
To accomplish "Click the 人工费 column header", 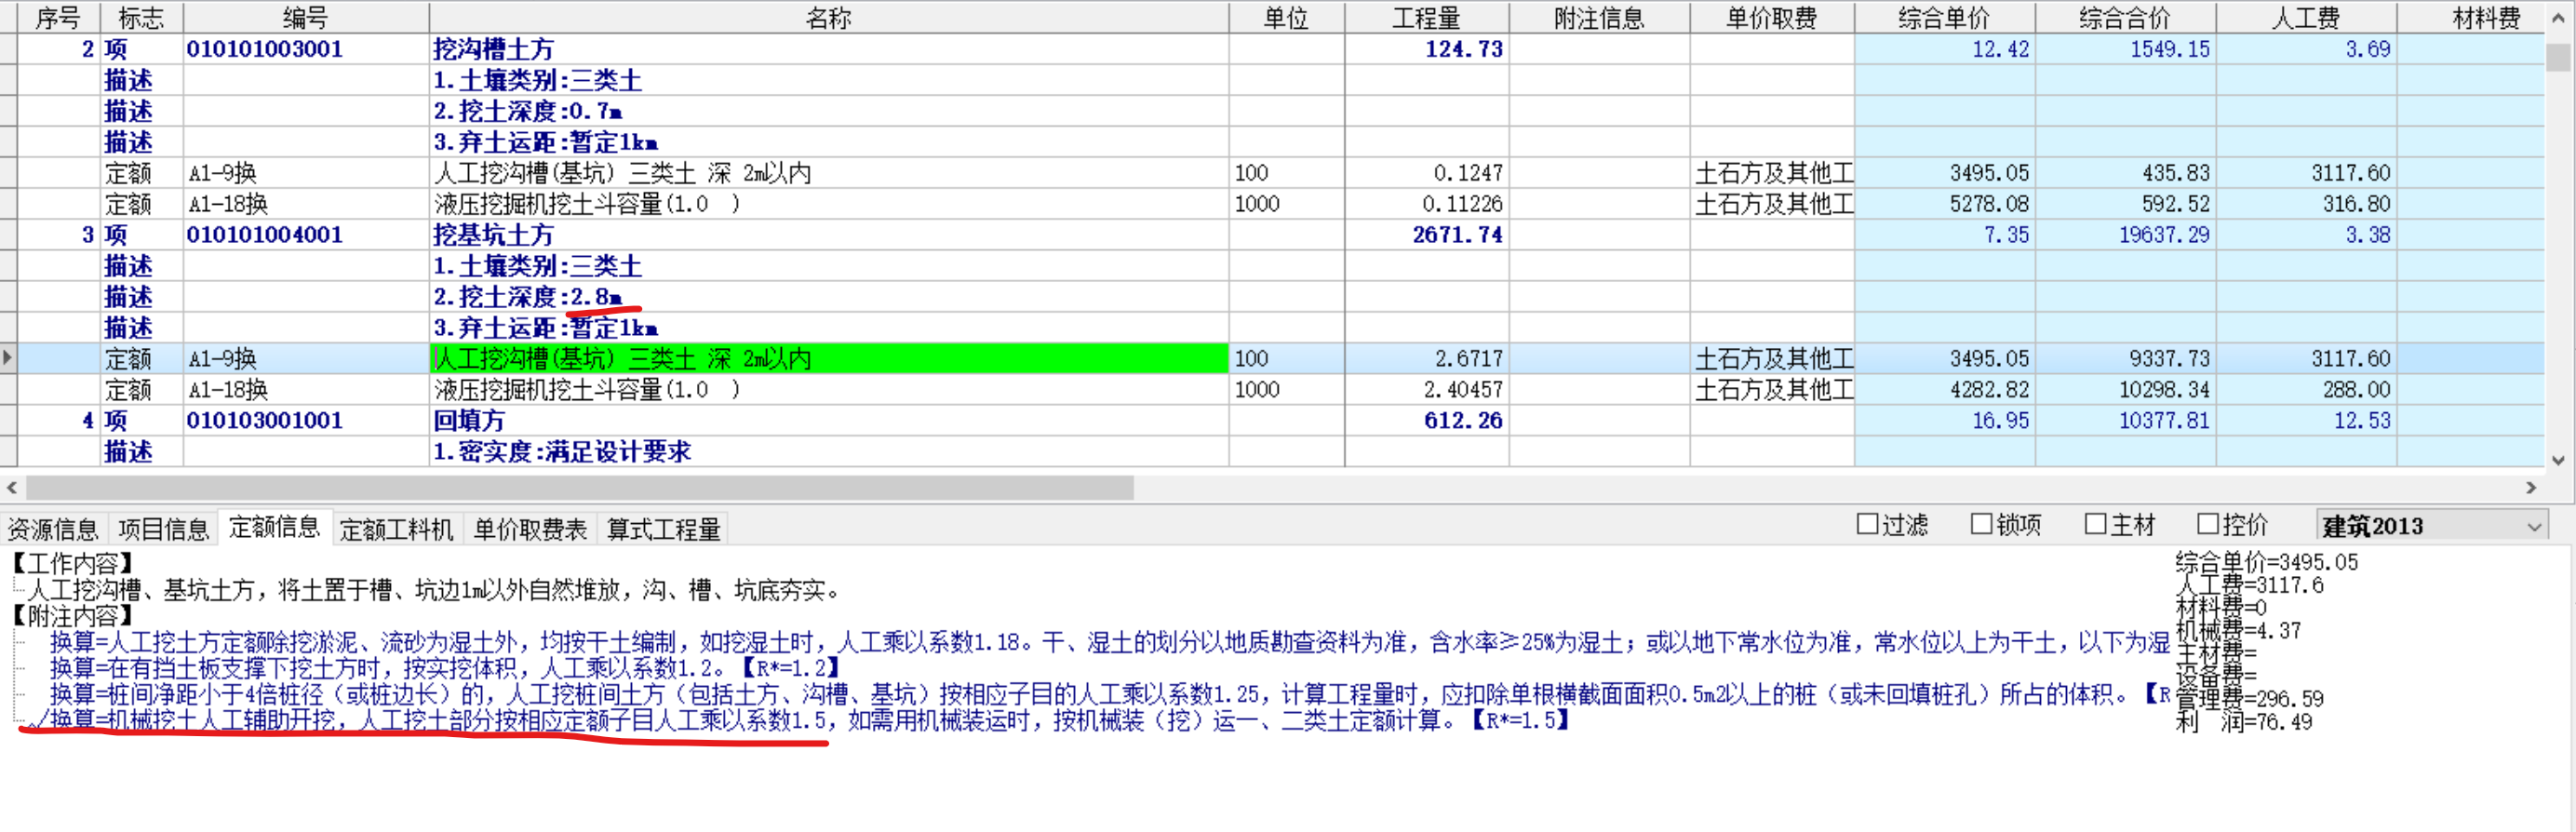I will click(2306, 17).
